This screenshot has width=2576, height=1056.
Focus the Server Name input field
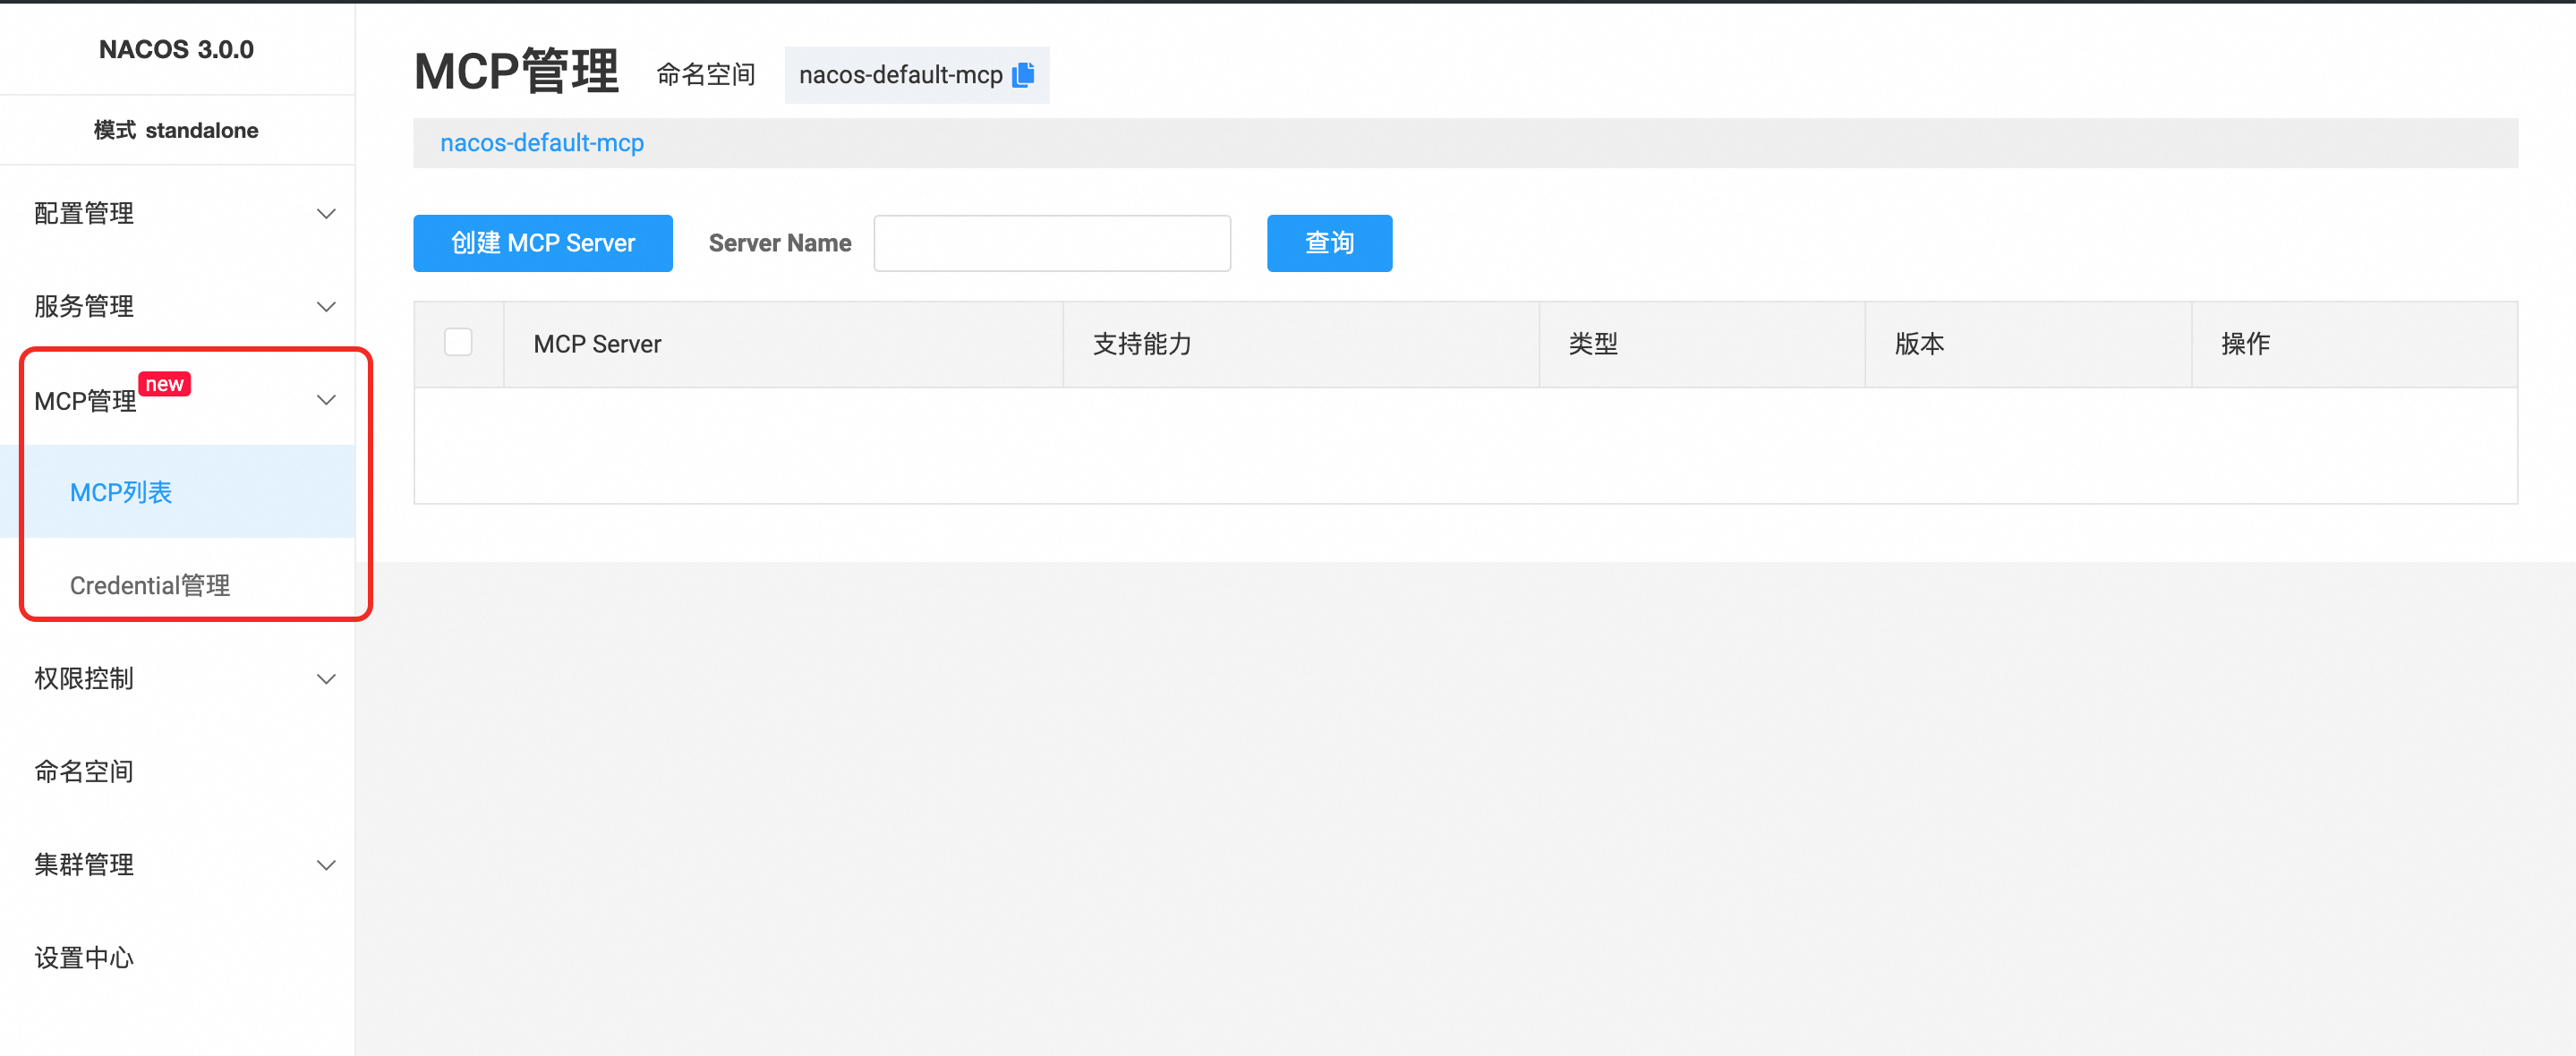pos(1051,243)
